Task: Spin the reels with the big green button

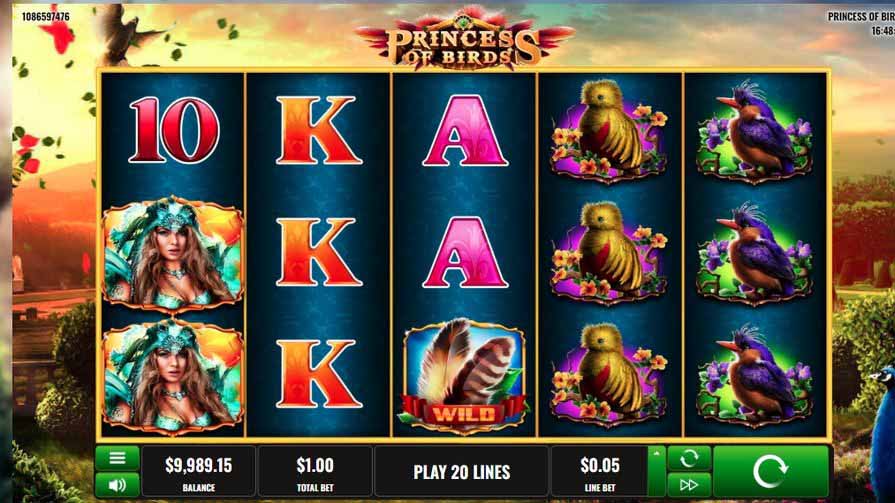Action: pos(771,472)
